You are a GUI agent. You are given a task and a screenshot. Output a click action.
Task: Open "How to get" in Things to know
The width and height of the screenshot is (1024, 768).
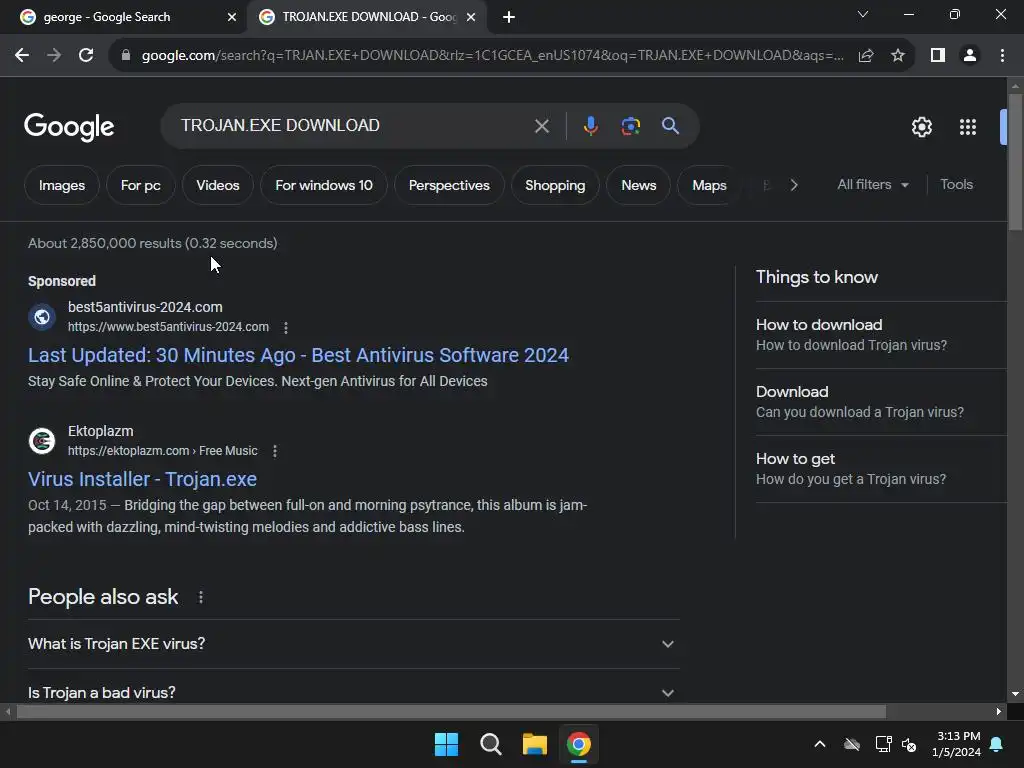point(880,469)
